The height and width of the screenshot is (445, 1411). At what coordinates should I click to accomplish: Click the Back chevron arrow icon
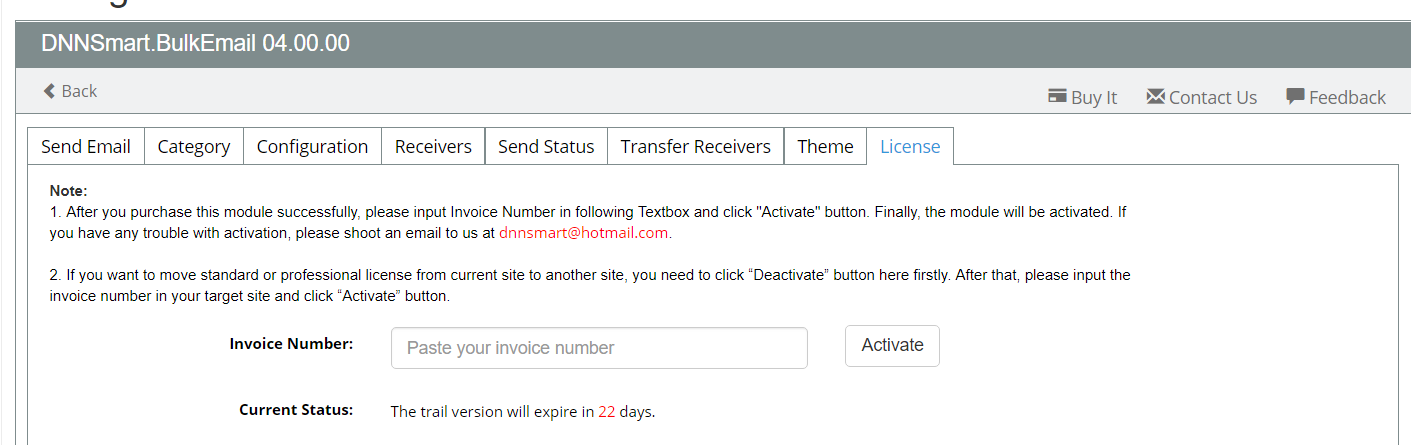click(x=49, y=91)
